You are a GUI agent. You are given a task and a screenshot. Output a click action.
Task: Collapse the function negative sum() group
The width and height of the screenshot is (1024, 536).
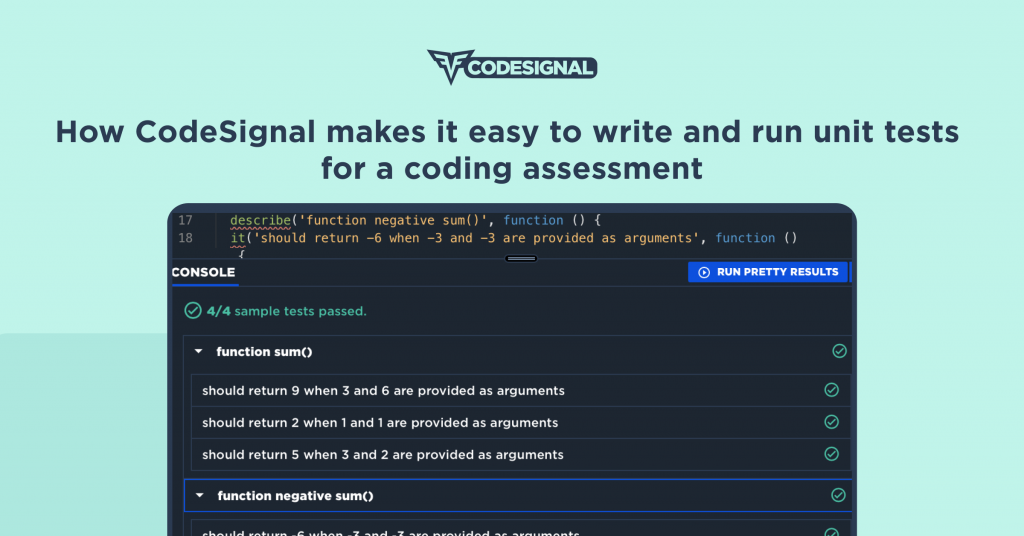pyautogui.click(x=199, y=496)
